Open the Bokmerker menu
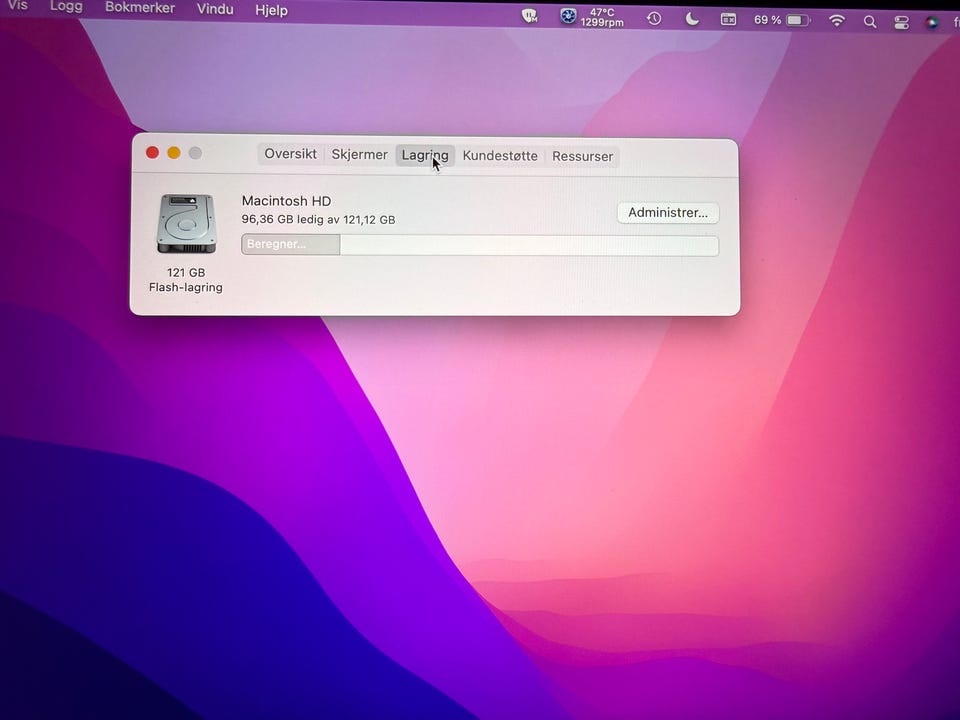Screen dimensions: 960x720 [x=140, y=8]
